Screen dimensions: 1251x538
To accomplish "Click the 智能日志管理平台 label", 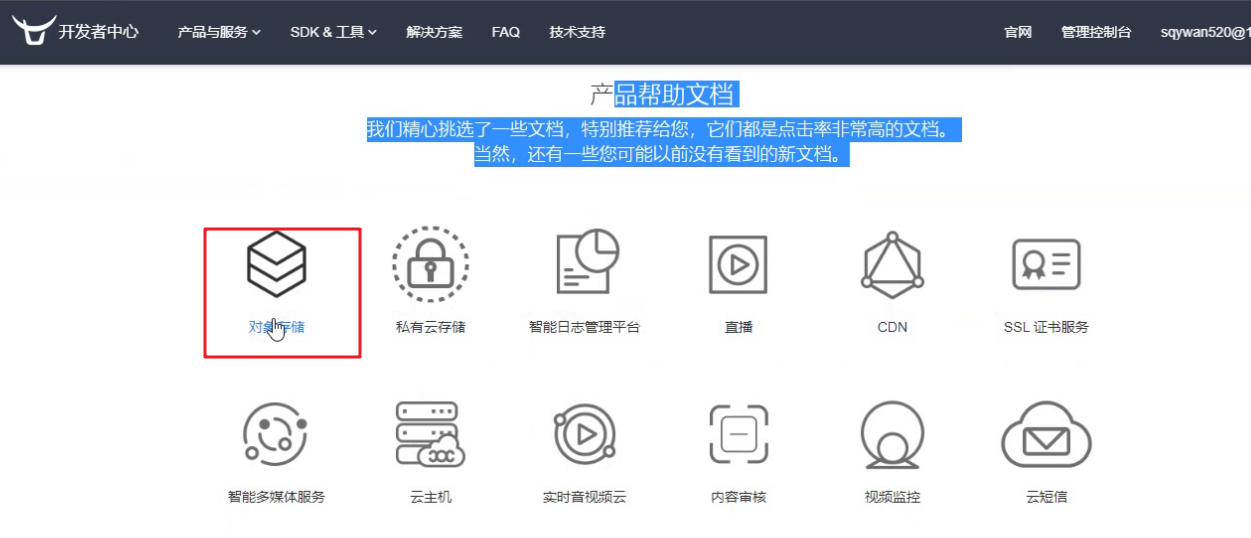I will (584, 327).
